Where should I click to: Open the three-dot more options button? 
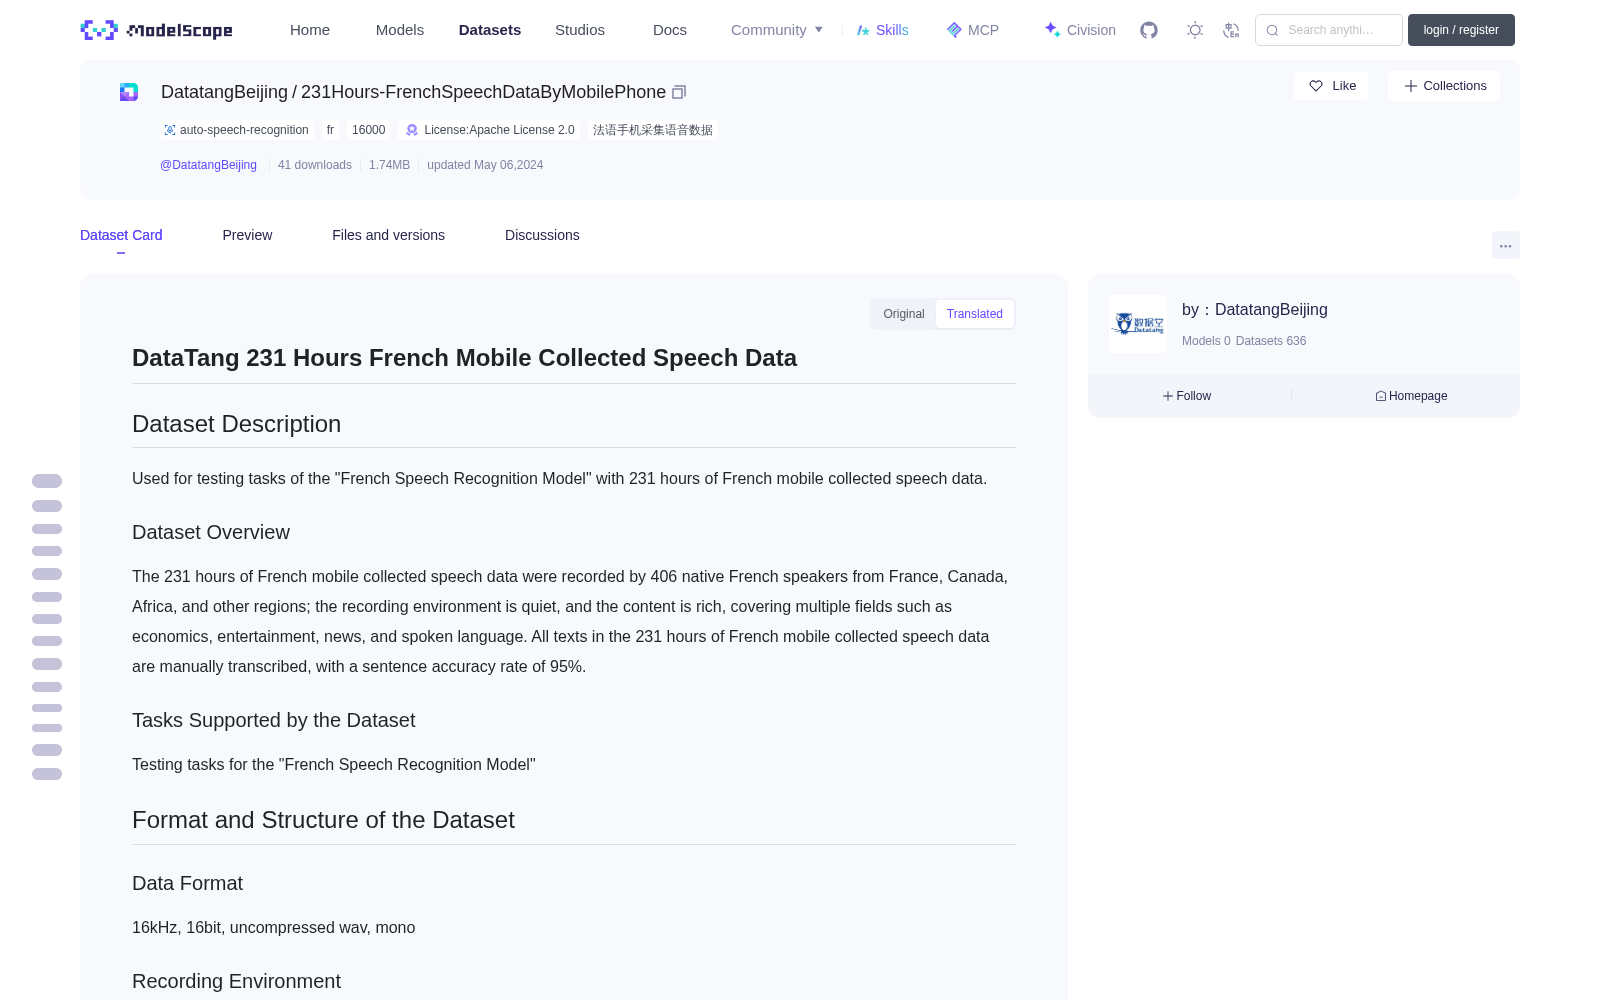pyautogui.click(x=1505, y=245)
